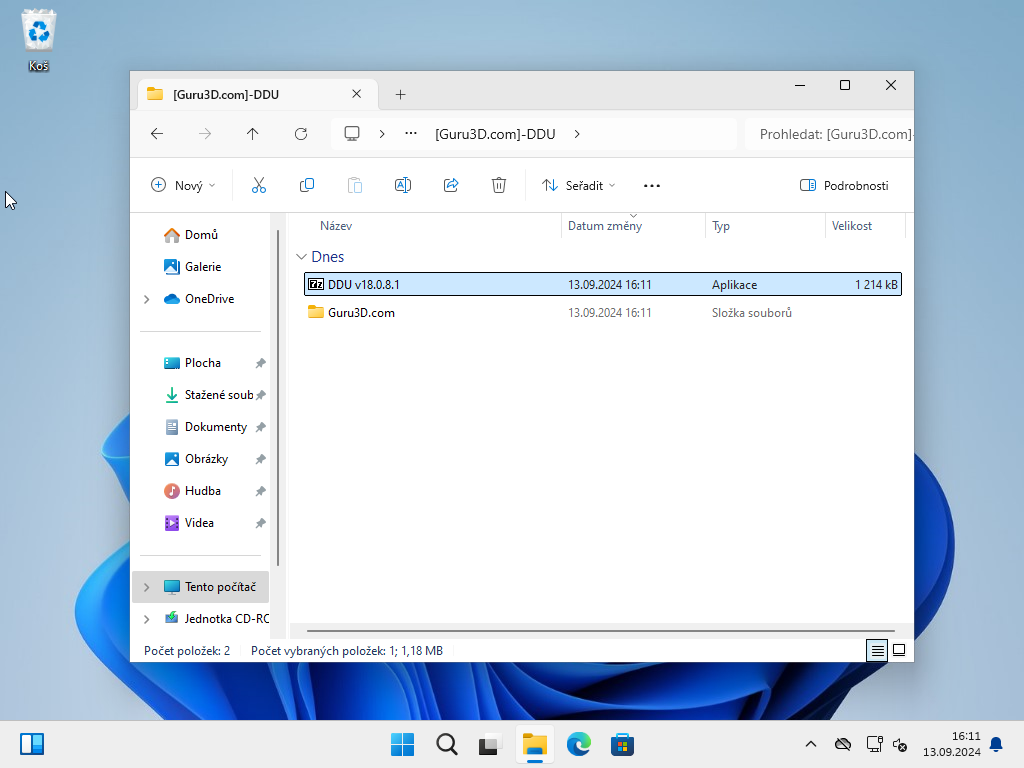Click the Prohledat search field
Screen dimensions: 1024x768
(x=830, y=134)
